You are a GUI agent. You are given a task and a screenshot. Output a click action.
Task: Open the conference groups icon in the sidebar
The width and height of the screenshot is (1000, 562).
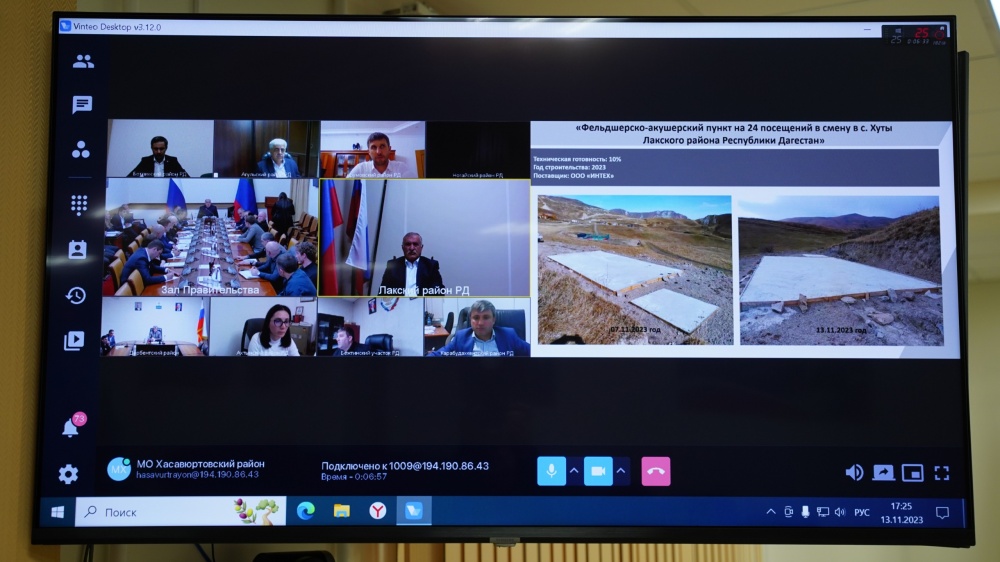[x=81, y=150]
